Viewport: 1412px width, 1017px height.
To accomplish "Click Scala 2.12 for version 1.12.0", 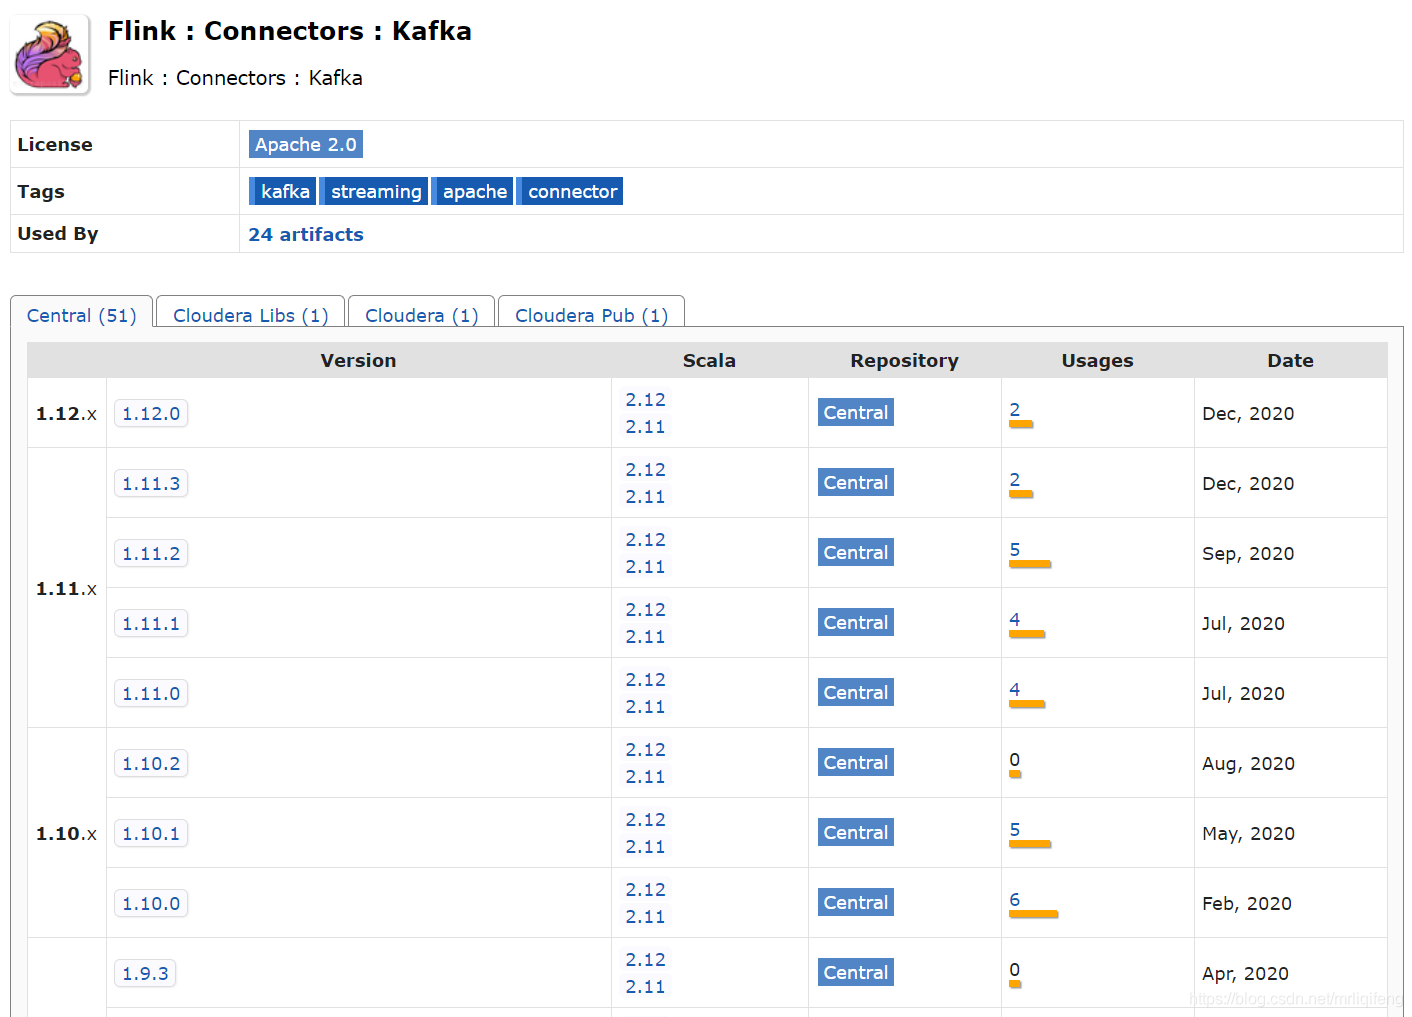I will pyautogui.click(x=645, y=400).
